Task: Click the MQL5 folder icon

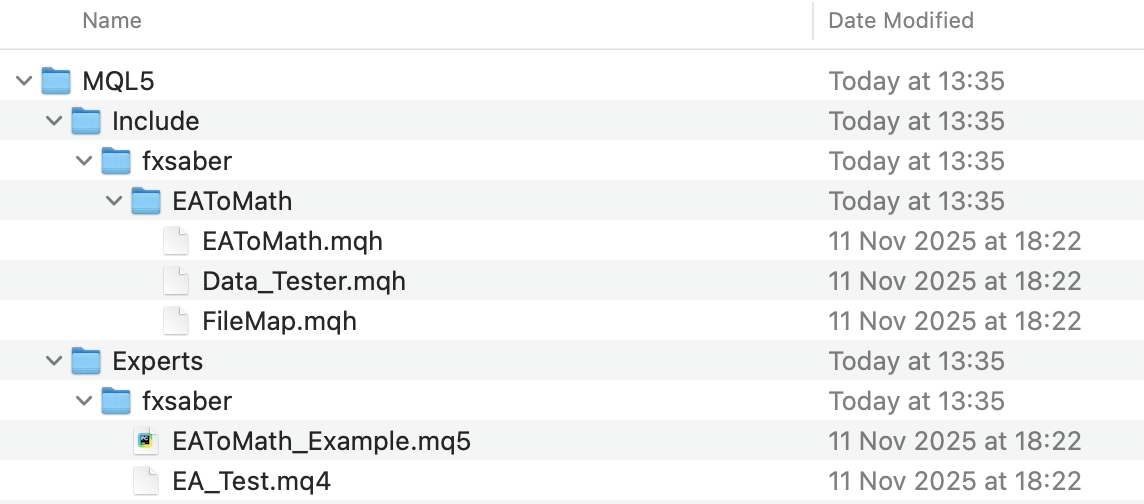Action: point(56,81)
